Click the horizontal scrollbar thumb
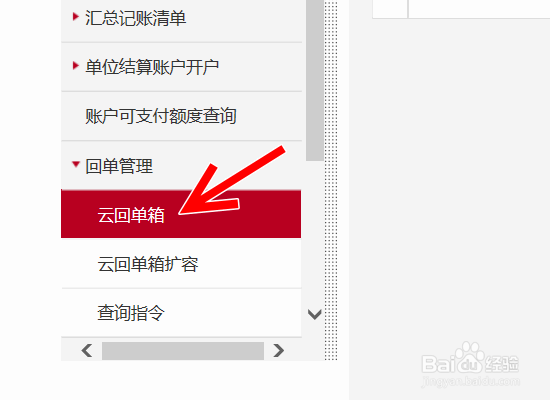 (x=183, y=351)
